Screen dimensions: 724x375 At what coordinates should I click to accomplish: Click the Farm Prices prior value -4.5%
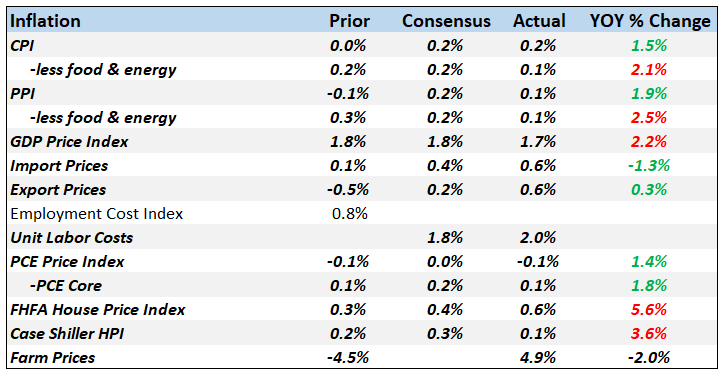[x=349, y=357]
